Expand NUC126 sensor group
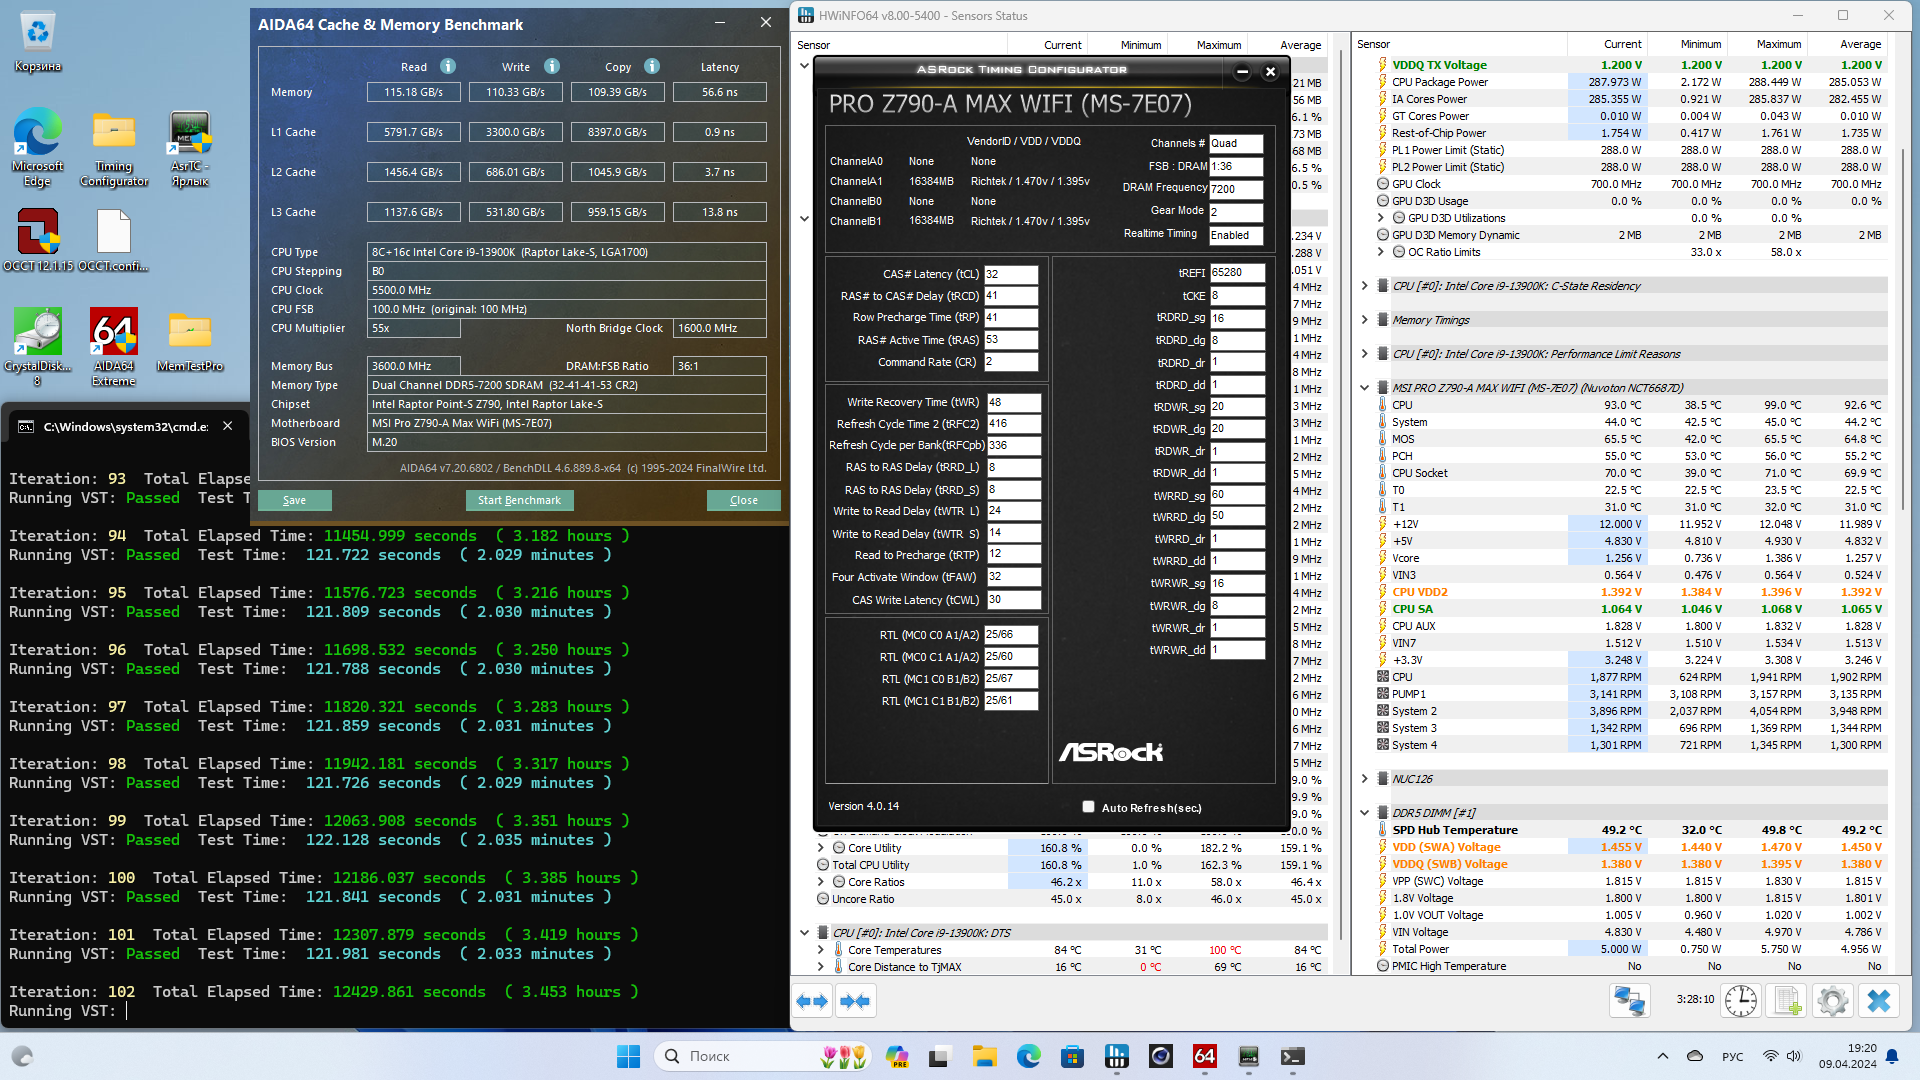 1364,779
